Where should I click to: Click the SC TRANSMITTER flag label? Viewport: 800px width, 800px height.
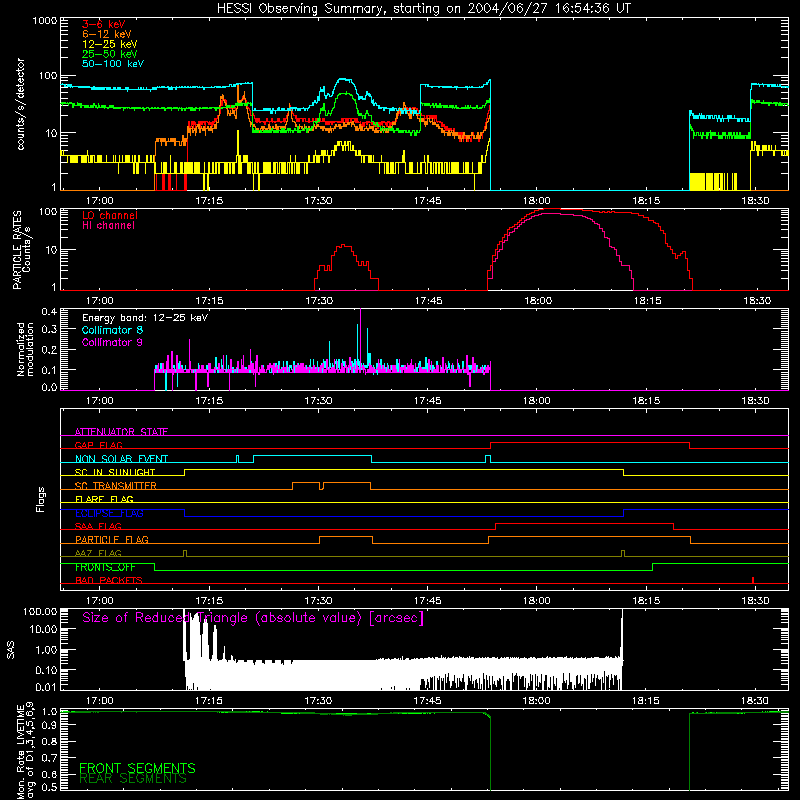pos(115,486)
